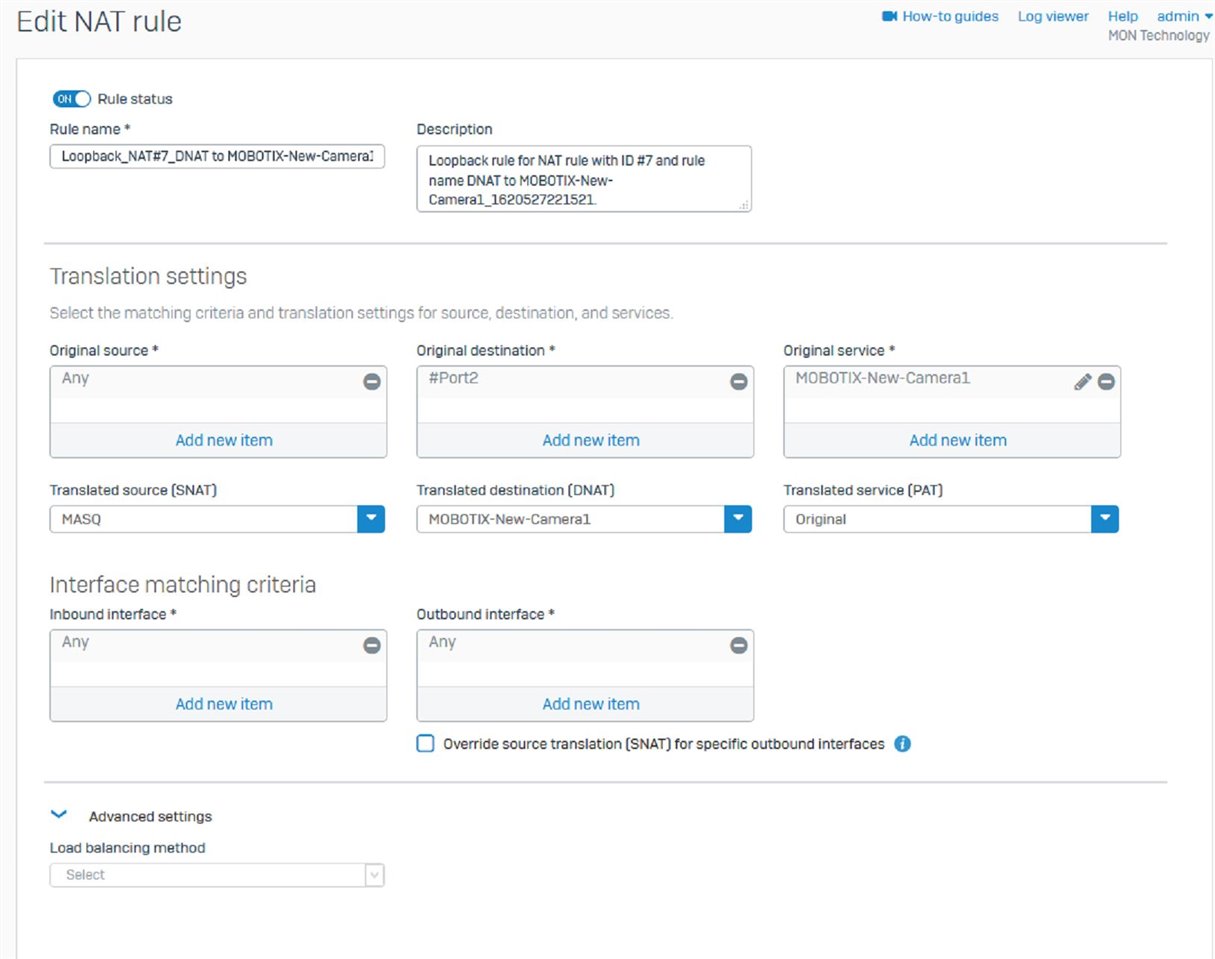
Task: Toggle the Rule status switch off
Action: point(72,99)
